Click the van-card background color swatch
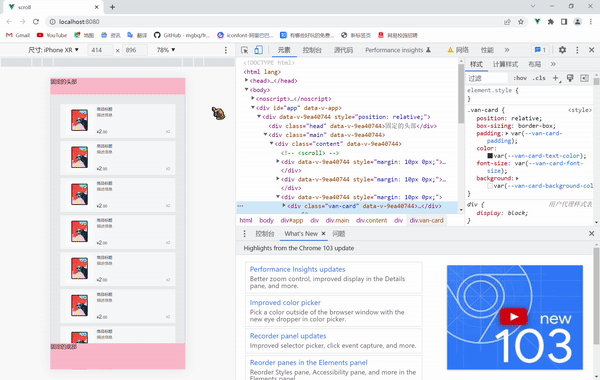Viewport: 600px width, 380px height. pyautogui.click(x=490, y=186)
